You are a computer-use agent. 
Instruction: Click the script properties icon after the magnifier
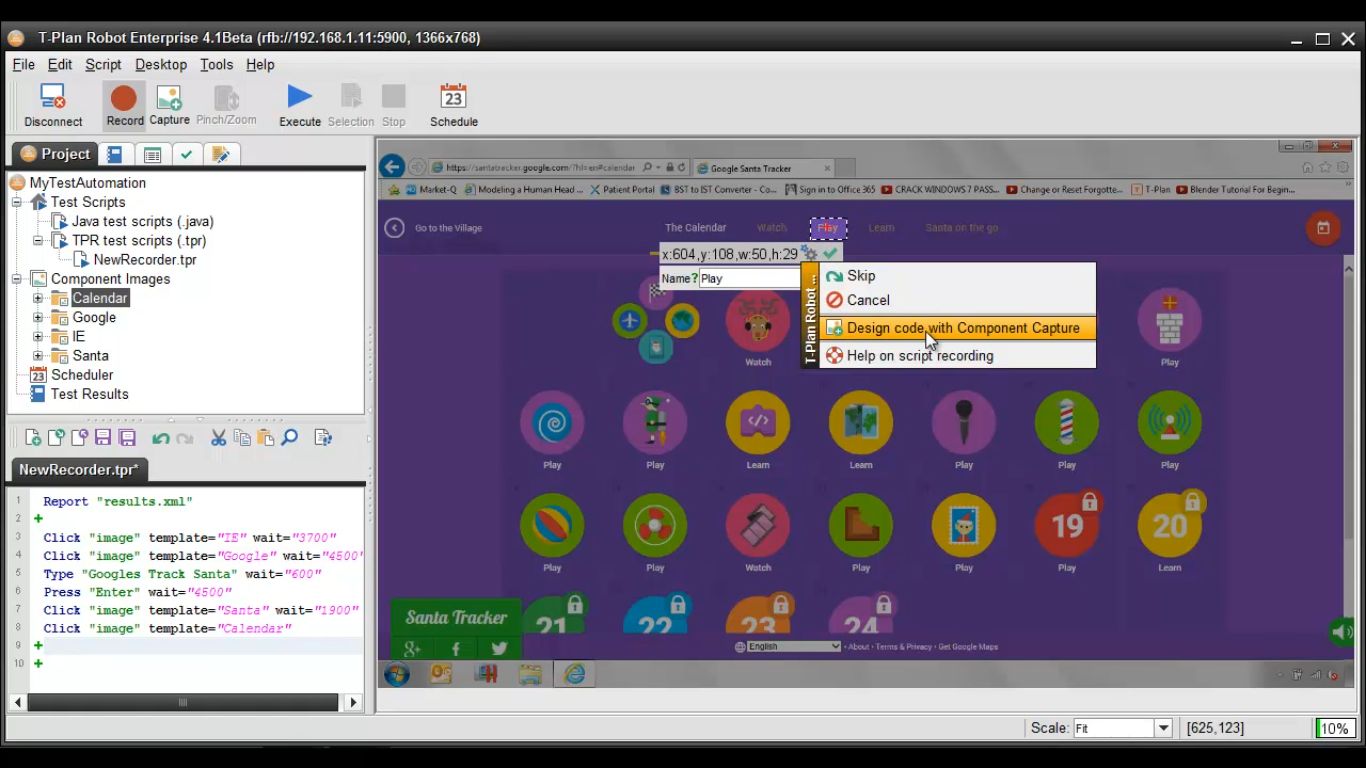point(322,437)
